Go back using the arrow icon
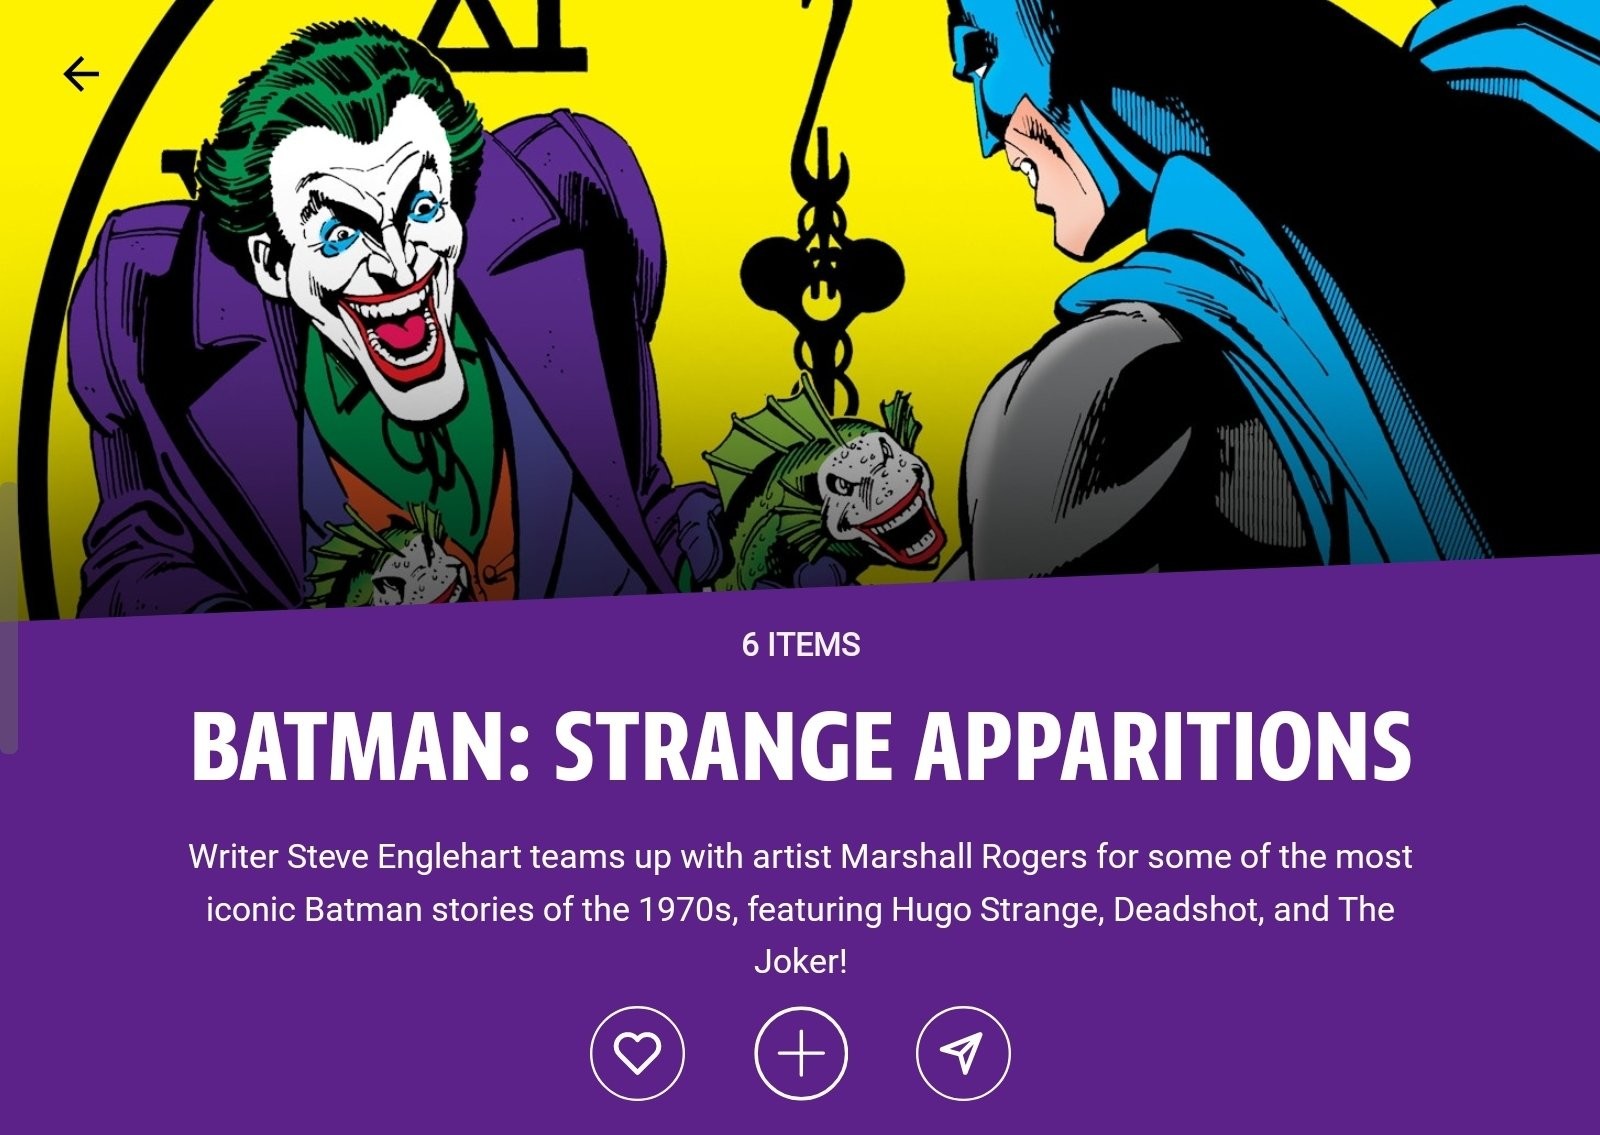1600x1135 pixels. pyautogui.click(x=81, y=74)
